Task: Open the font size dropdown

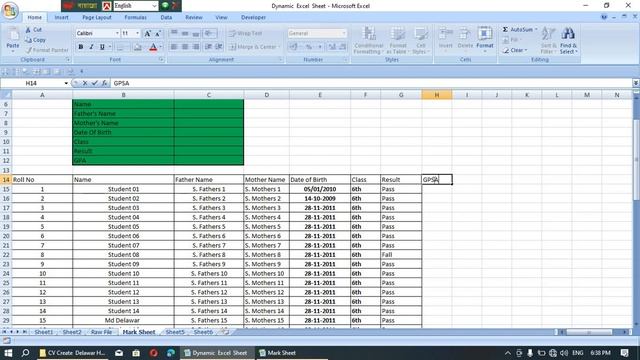Action: pyautogui.click(x=138, y=33)
